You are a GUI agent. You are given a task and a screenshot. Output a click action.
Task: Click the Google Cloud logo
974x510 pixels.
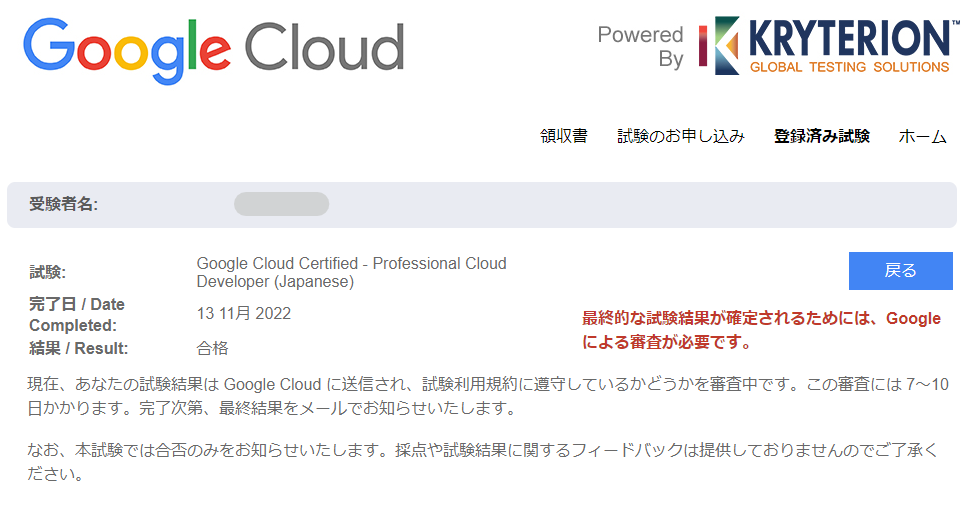[x=214, y=50]
